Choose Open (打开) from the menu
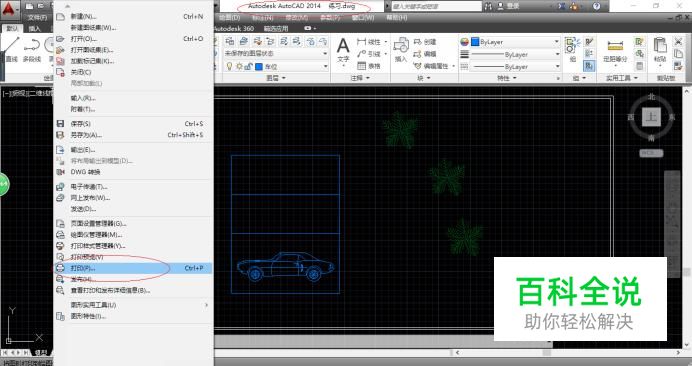Image resolution: width=692 pixels, height=366 pixels. click(133, 39)
